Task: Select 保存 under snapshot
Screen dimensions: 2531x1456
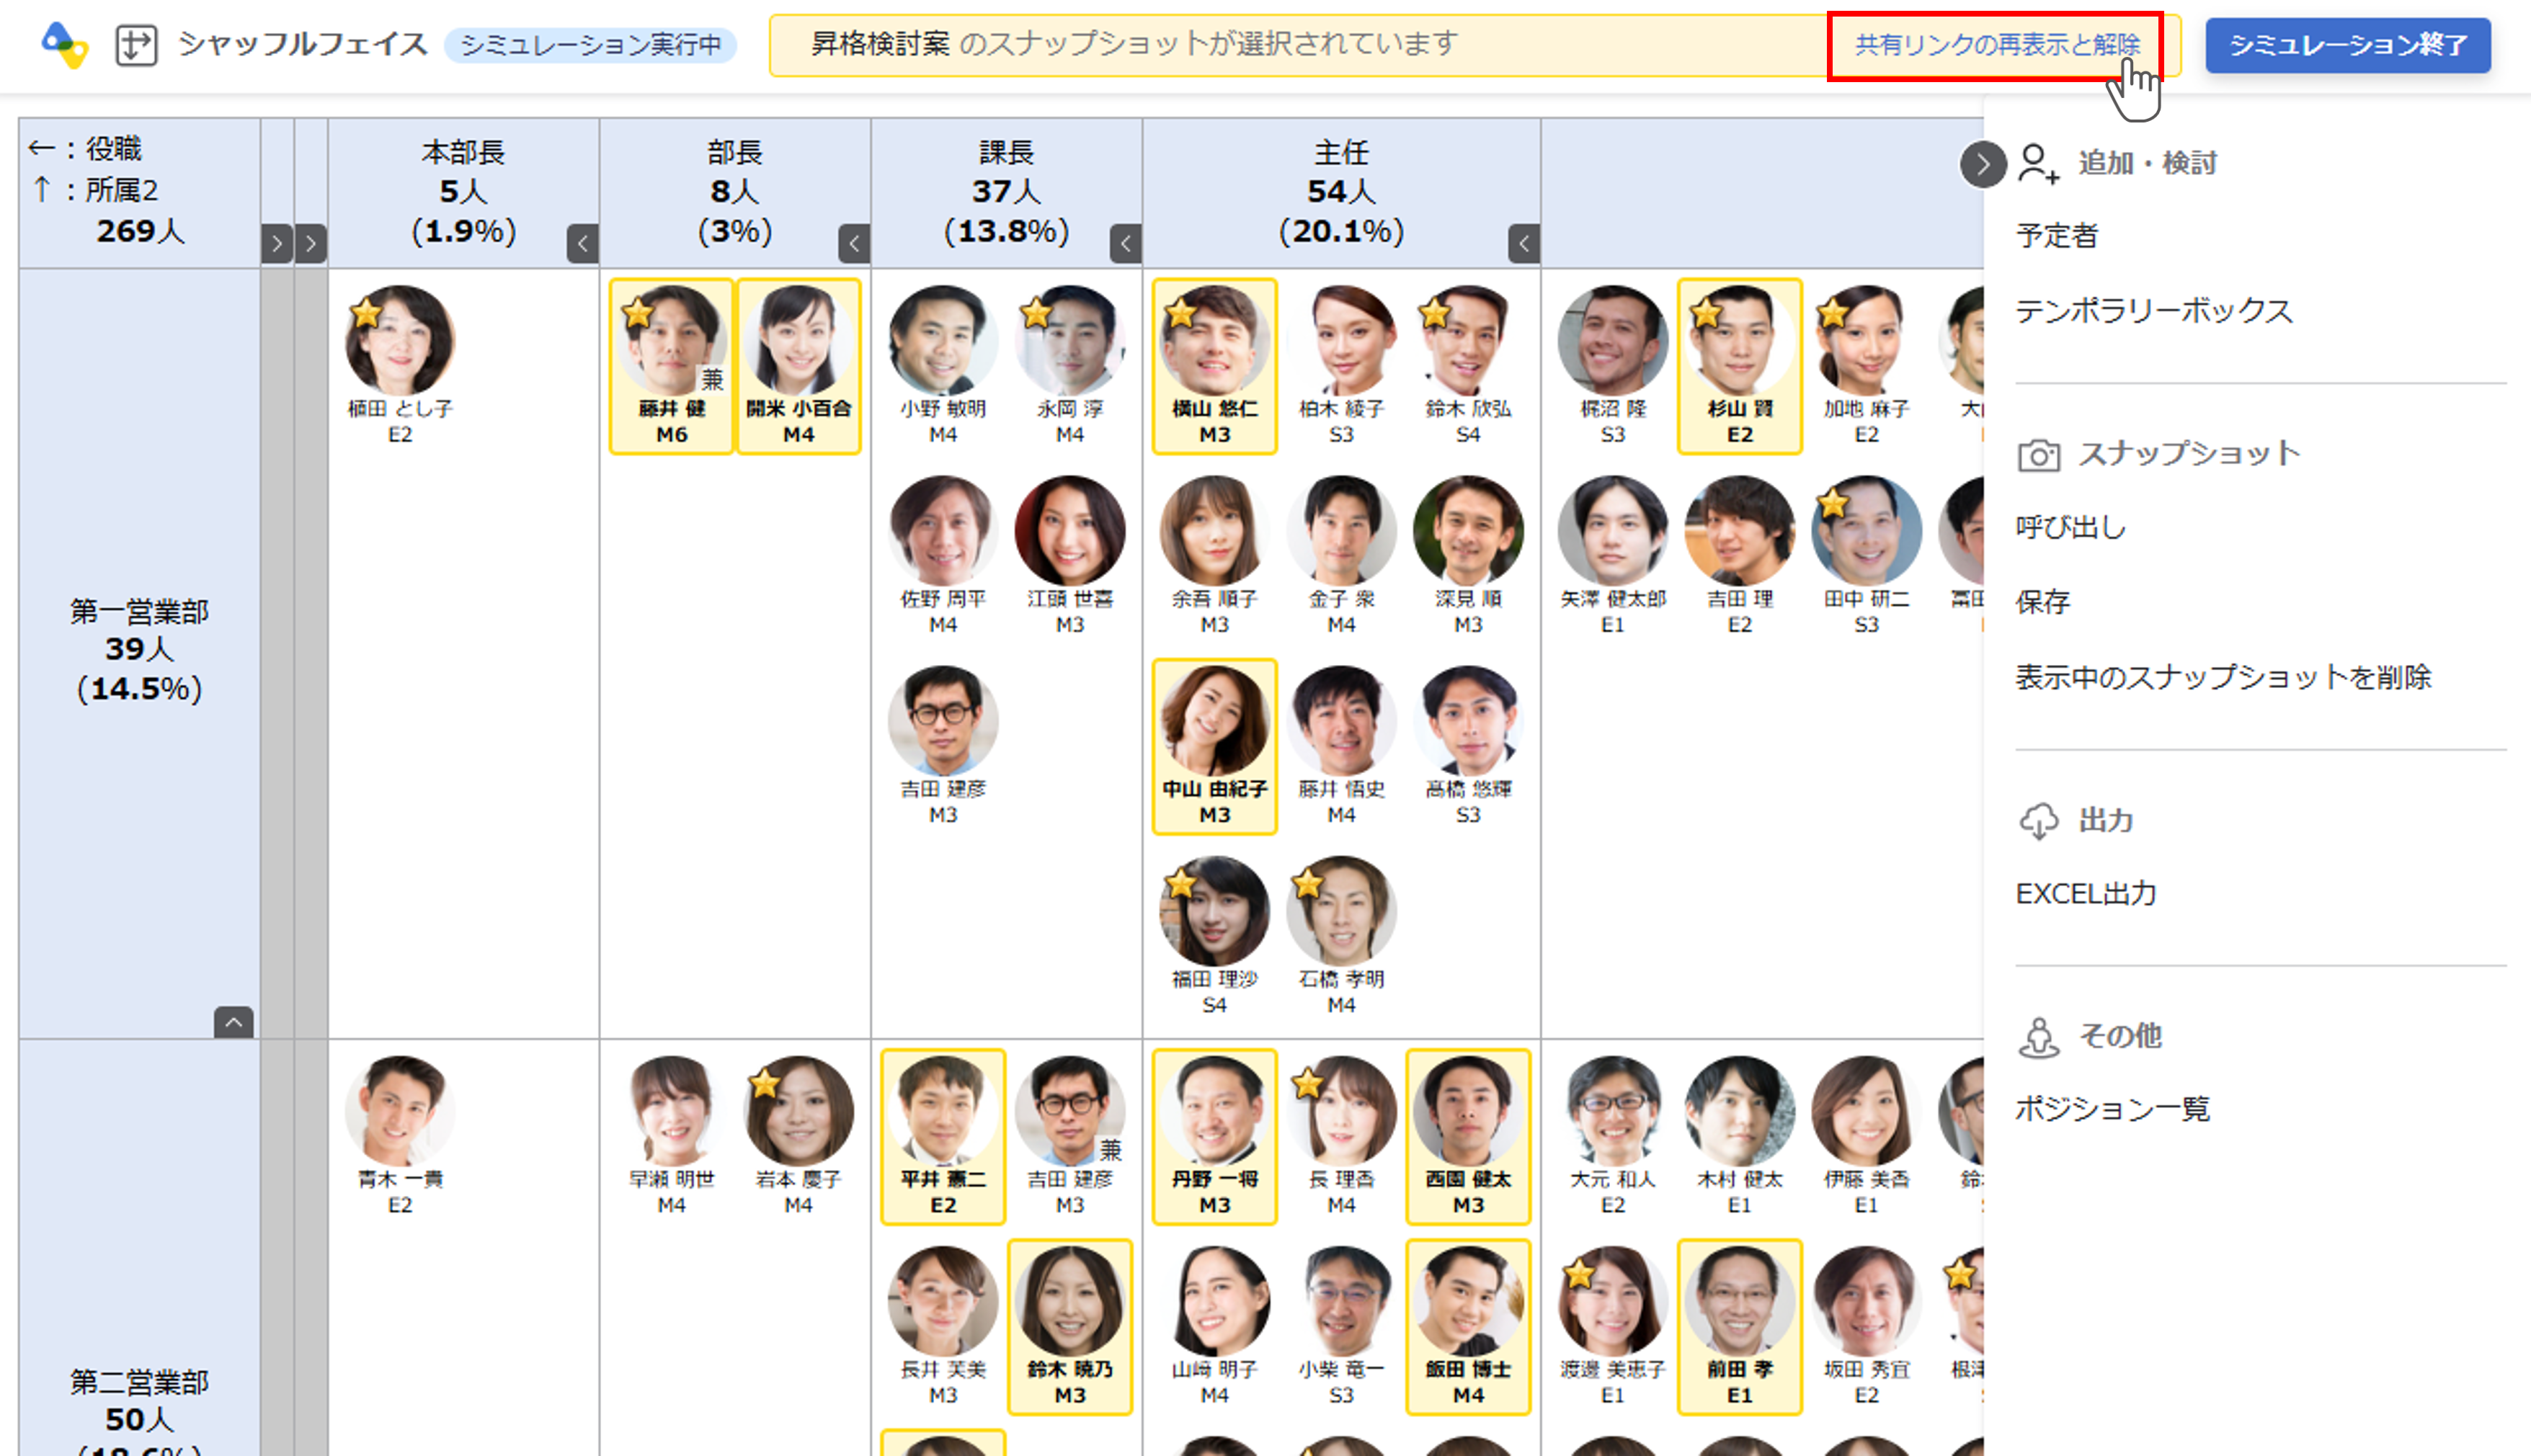Action: [2043, 602]
